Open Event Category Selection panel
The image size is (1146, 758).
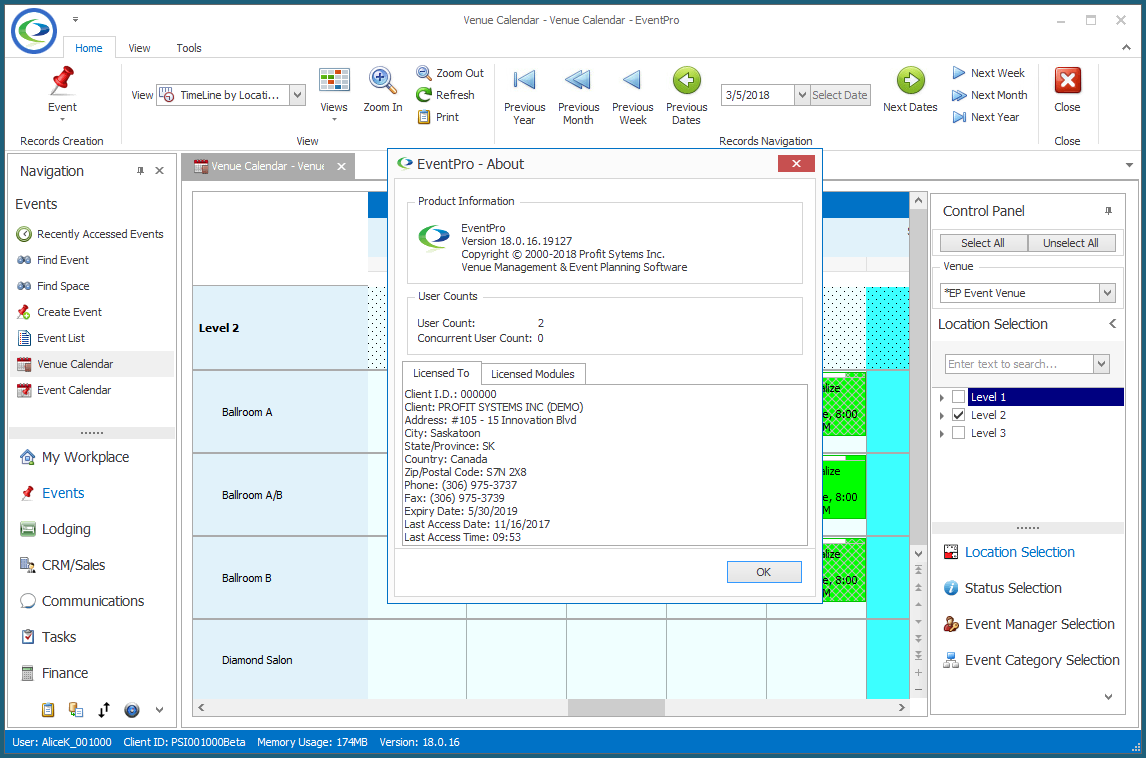(x=1031, y=660)
